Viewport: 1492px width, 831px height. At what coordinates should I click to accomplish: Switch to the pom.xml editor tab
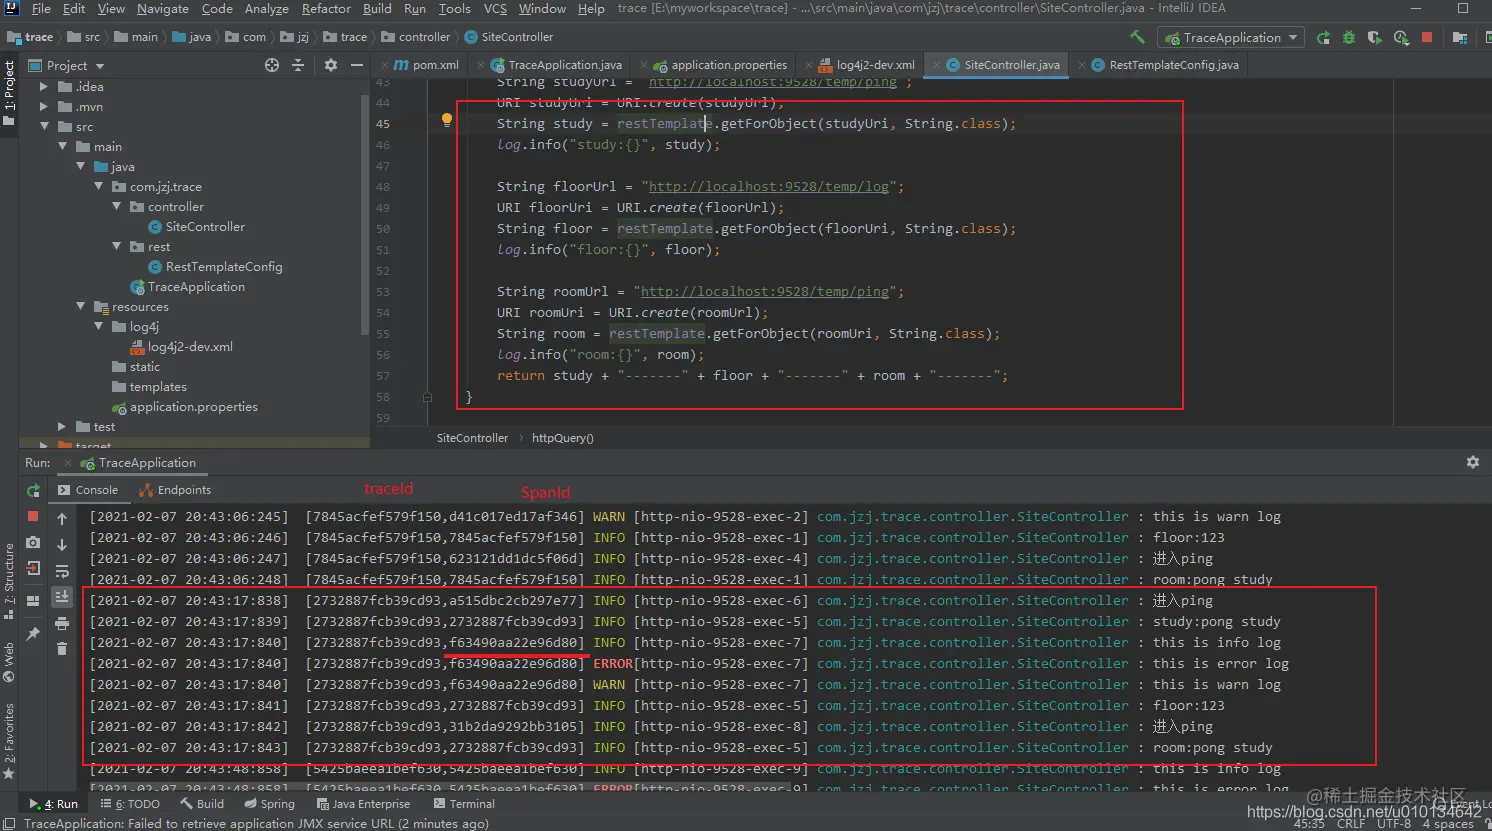427,65
